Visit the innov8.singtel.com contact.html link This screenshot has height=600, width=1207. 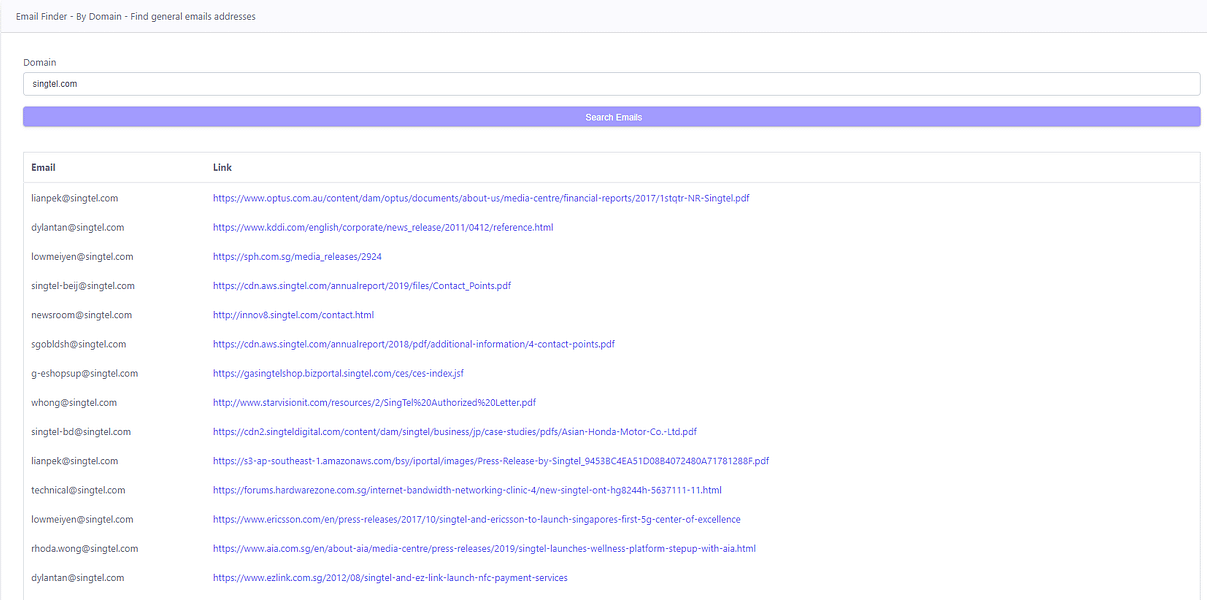pos(293,315)
